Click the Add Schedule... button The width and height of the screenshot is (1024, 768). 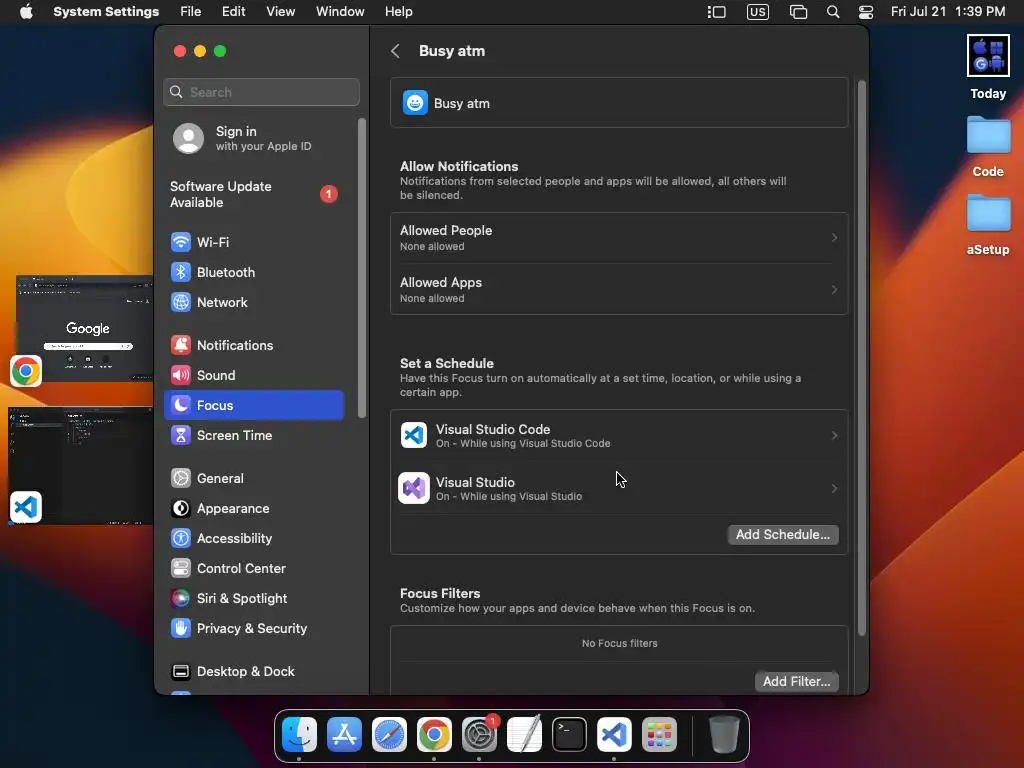pos(783,535)
